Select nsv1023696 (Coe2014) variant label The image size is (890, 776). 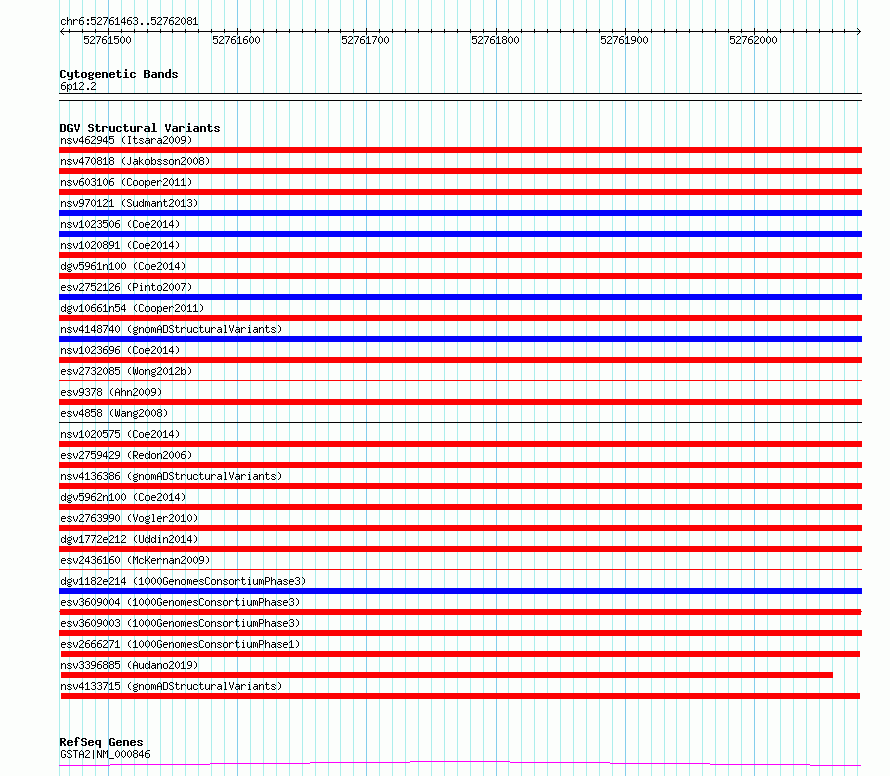[x=120, y=350]
